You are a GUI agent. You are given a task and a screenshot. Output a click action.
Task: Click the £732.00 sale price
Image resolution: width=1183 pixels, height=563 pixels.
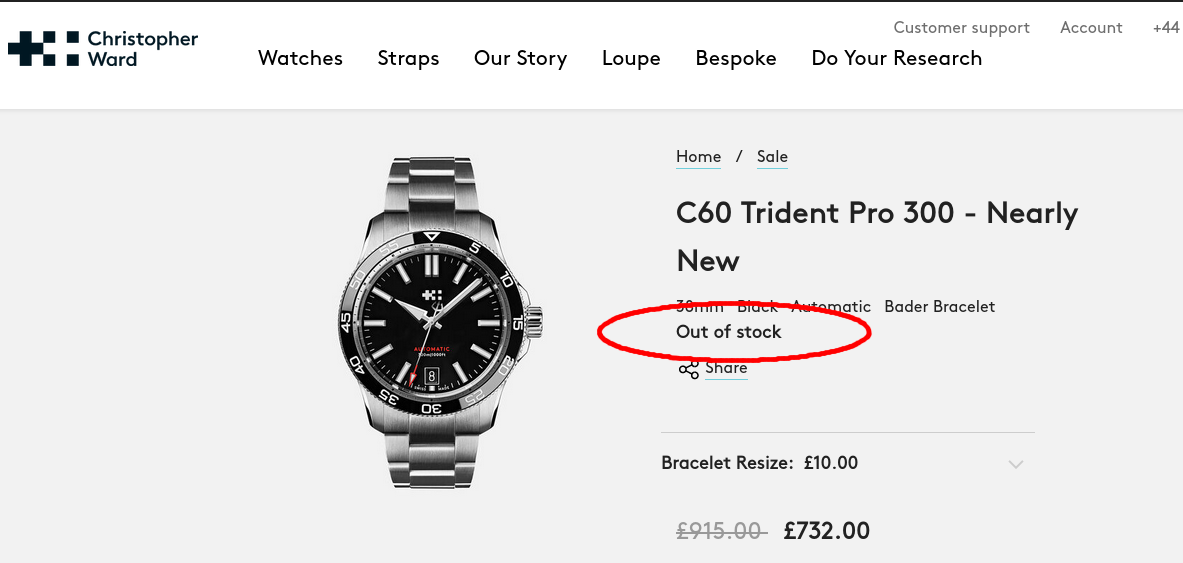point(827,531)
